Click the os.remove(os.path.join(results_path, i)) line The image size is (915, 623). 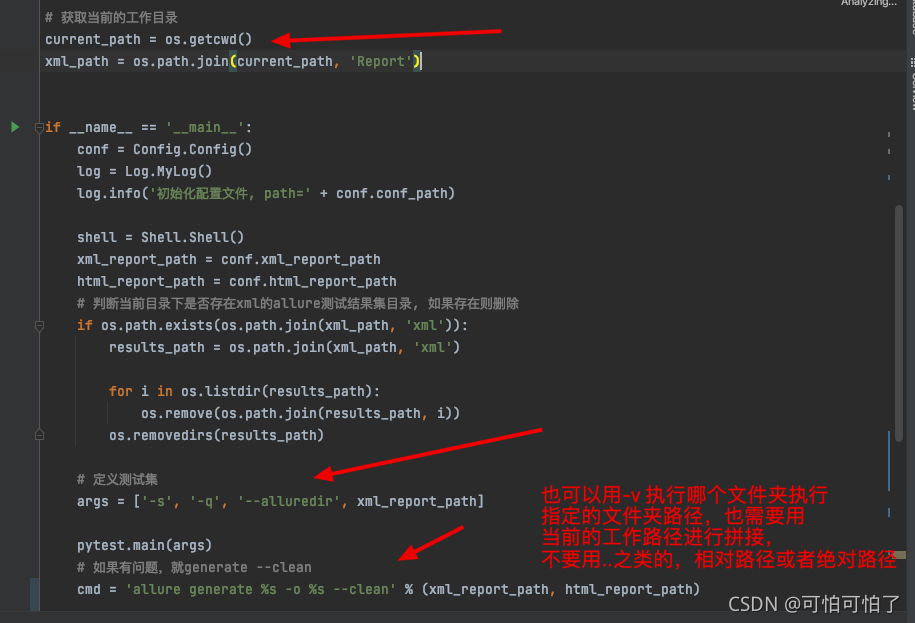coord(300,414)
